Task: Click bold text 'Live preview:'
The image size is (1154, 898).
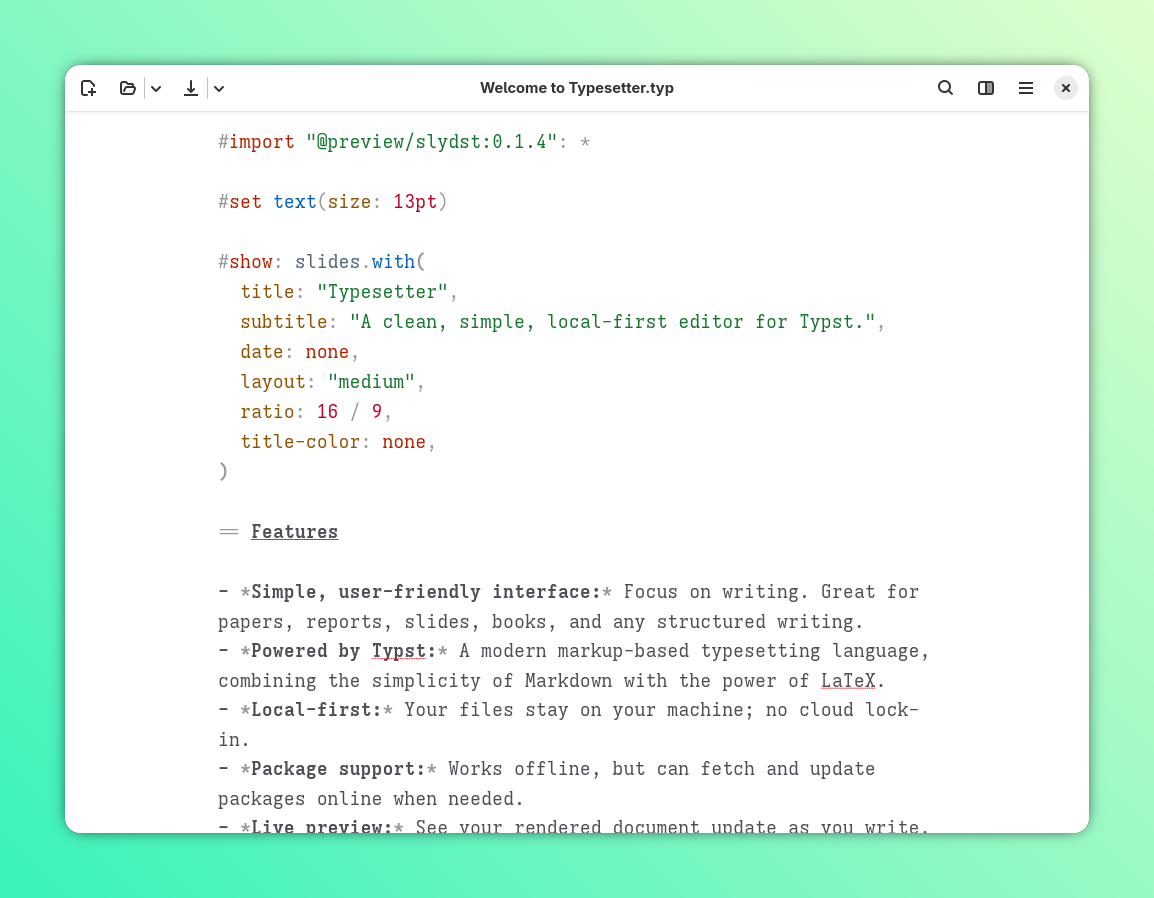Action: tap(322, 827)
